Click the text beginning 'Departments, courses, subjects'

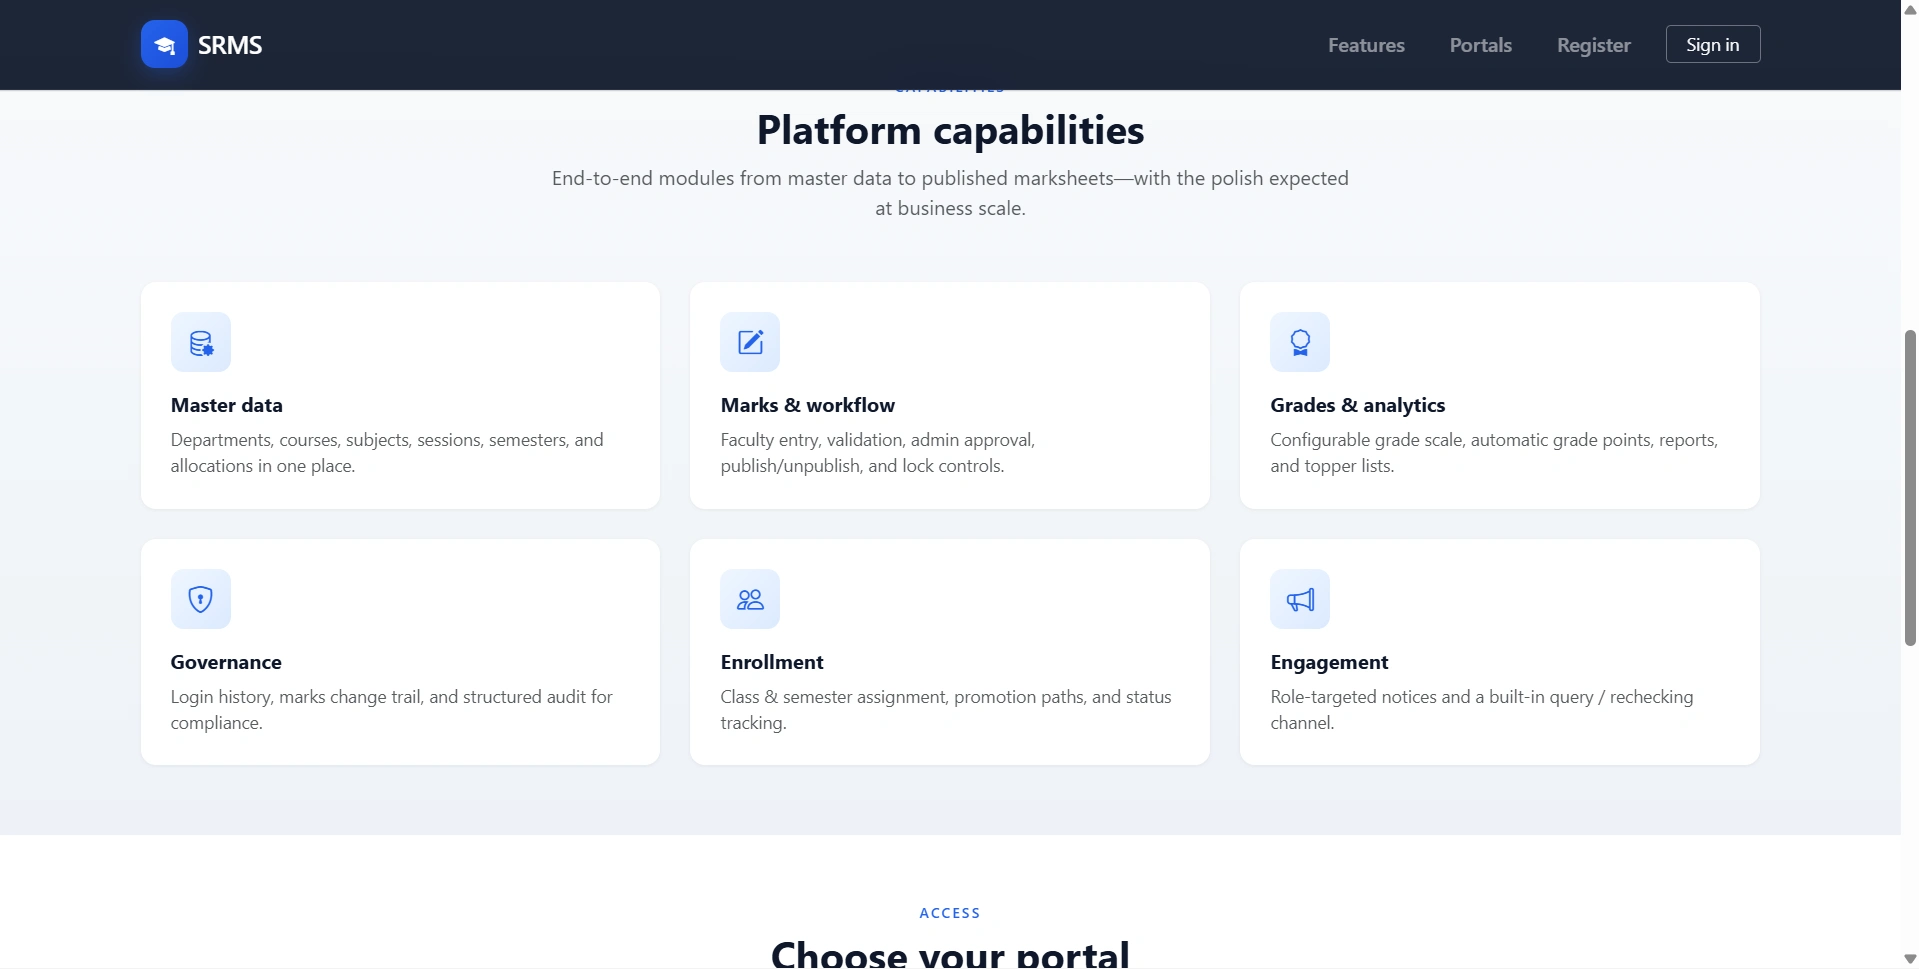(387, 453)
